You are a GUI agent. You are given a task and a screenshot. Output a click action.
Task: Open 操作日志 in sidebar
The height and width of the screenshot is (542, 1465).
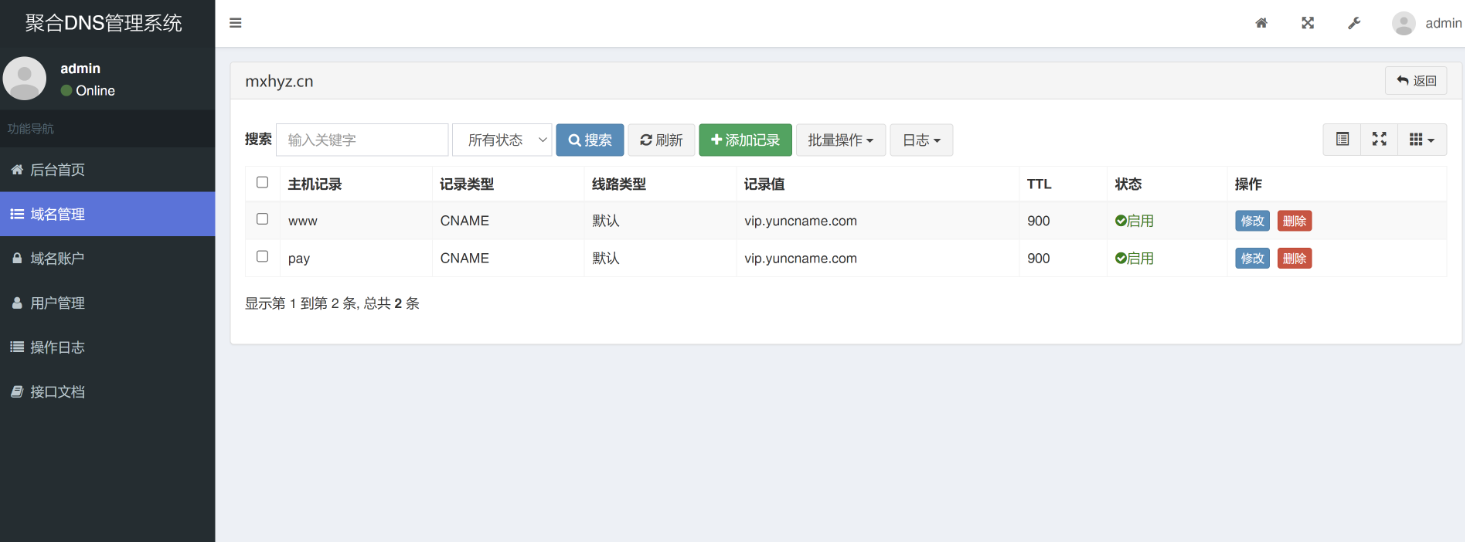pos(107,347)
